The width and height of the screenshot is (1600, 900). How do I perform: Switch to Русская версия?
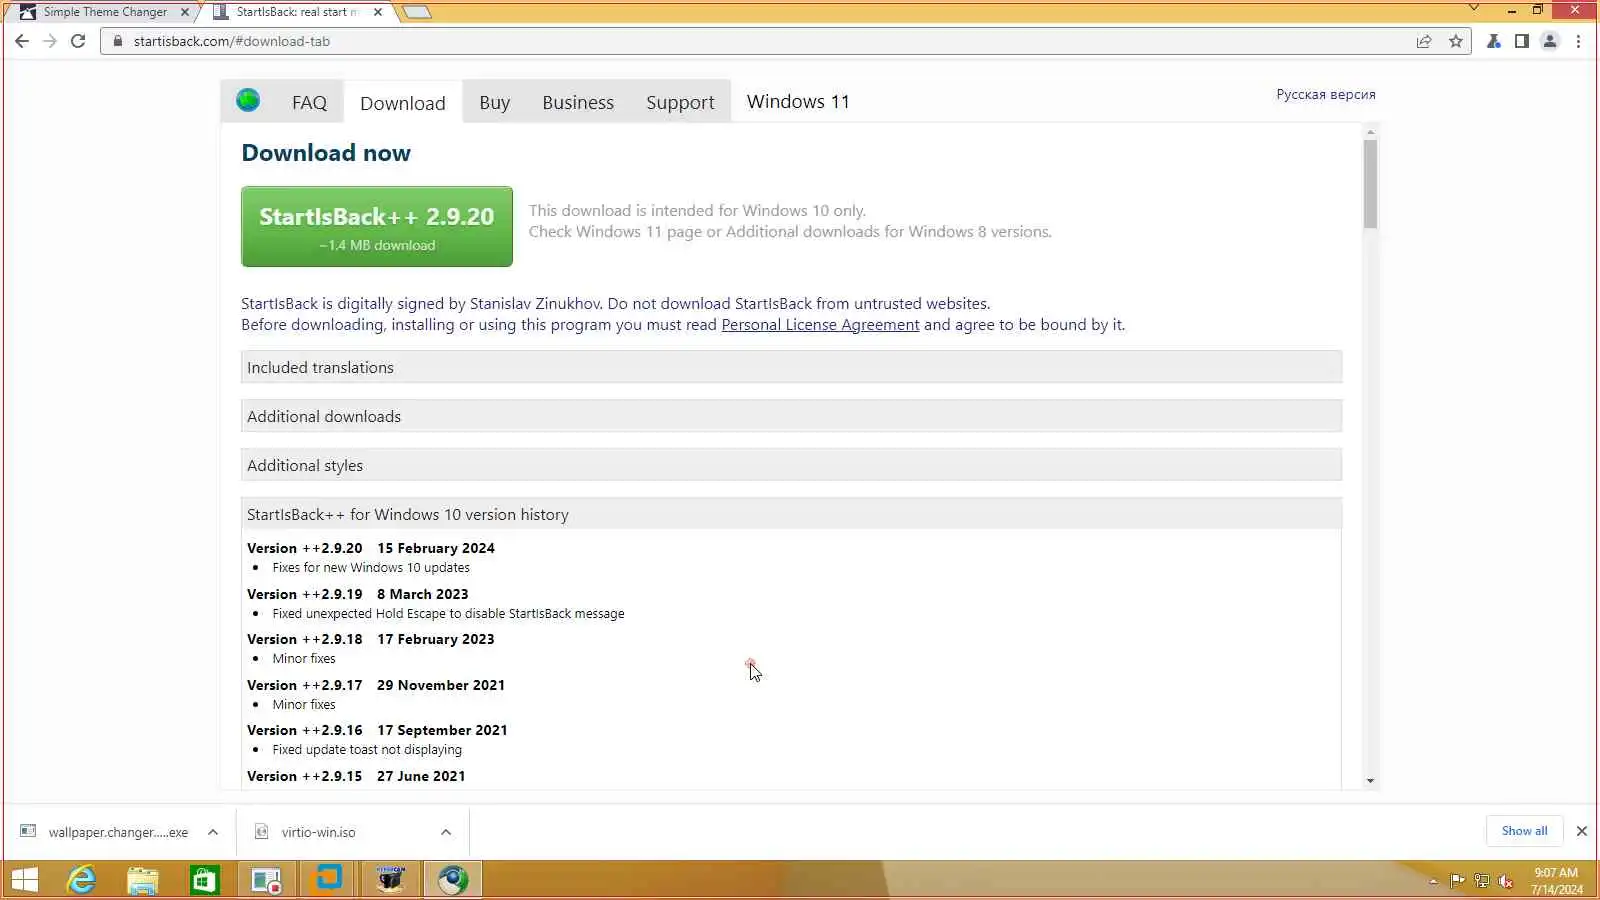click(x=1326, y=94)
